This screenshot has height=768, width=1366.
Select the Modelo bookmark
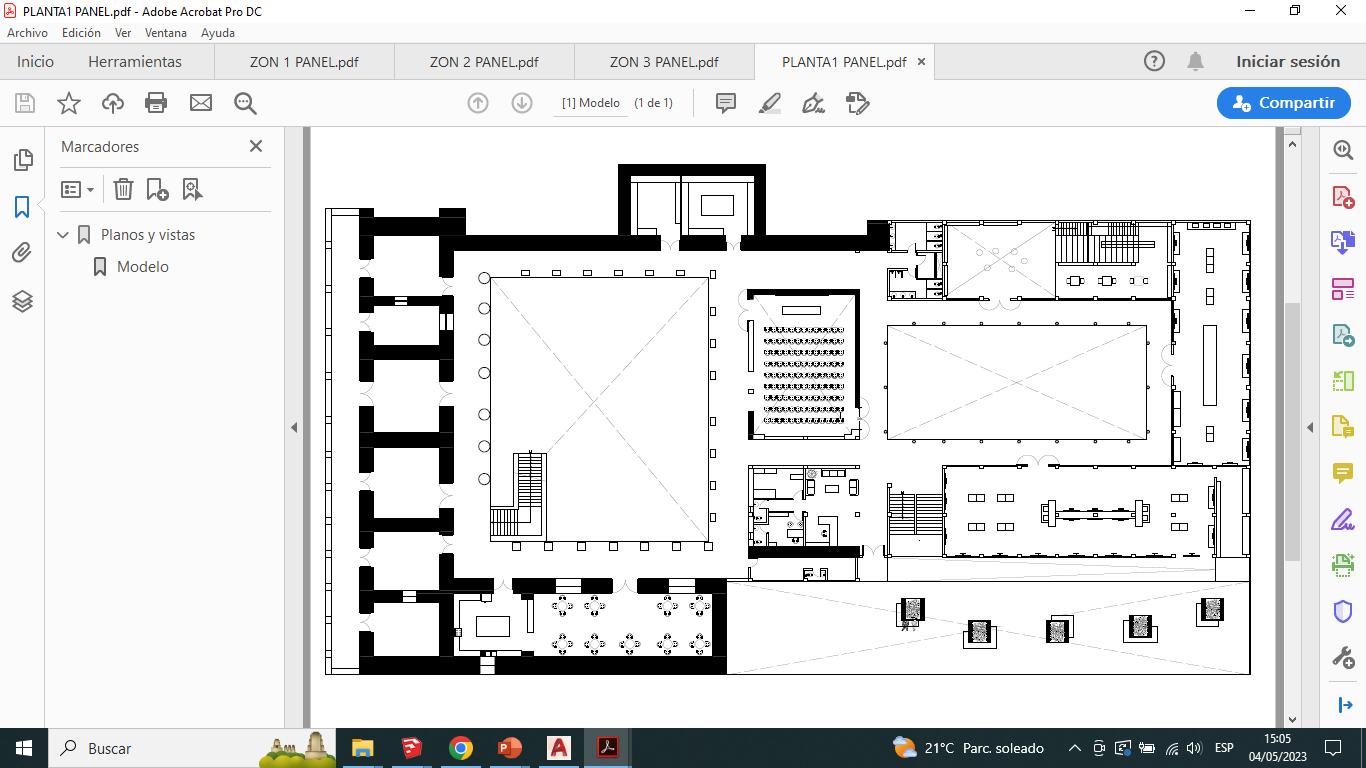pyautogui.click(x=143, y=267)
